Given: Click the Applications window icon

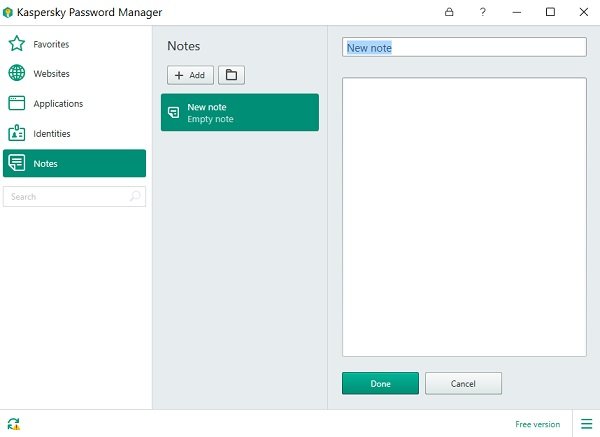Looking at the screenshot, I should 16,103.
